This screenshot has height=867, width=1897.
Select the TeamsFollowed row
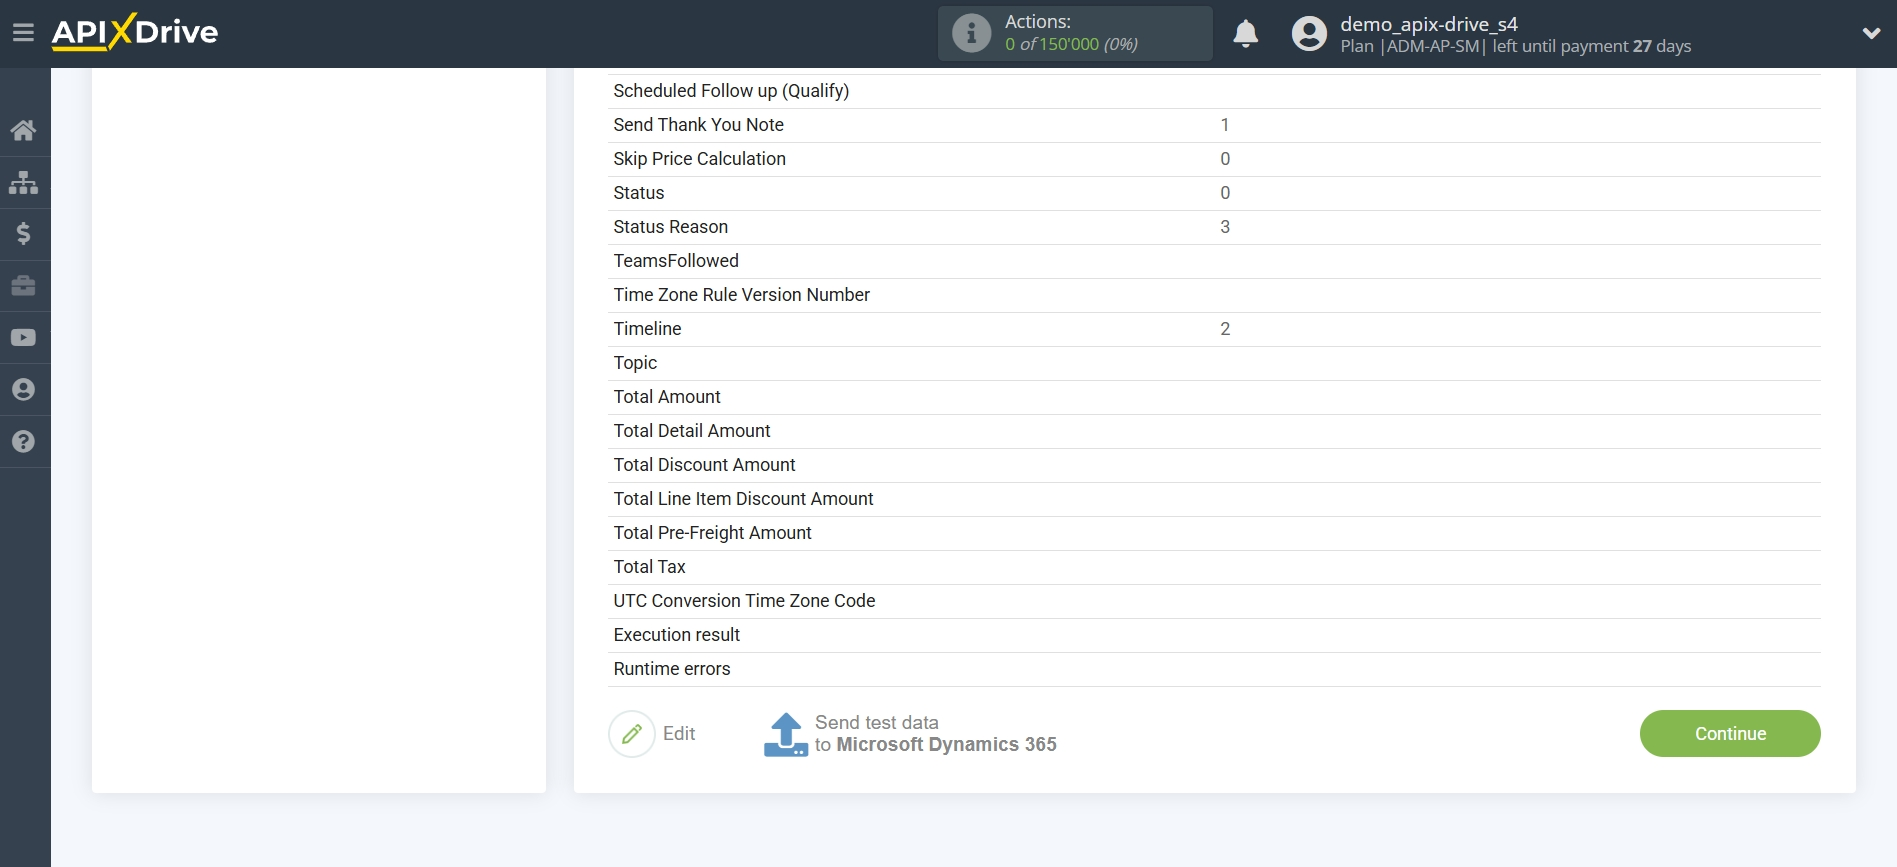pyautogui.click(x=1214, y=261)
